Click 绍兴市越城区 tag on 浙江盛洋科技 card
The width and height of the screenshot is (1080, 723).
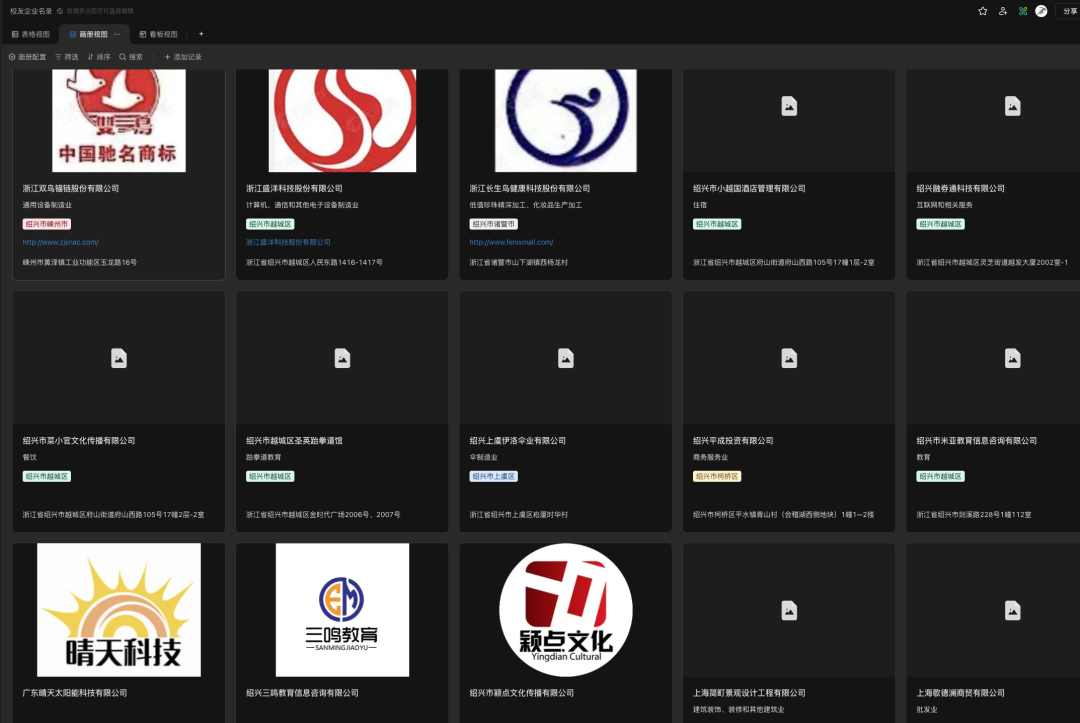[270, 224]
